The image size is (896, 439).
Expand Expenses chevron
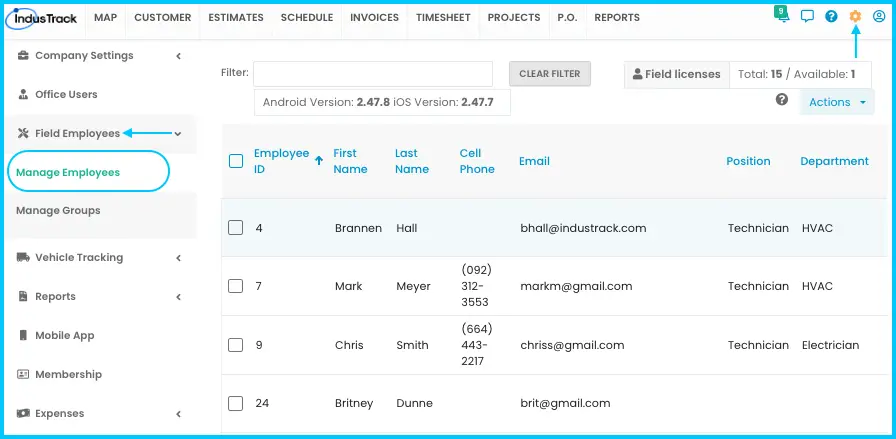click(x=179, y=414)
